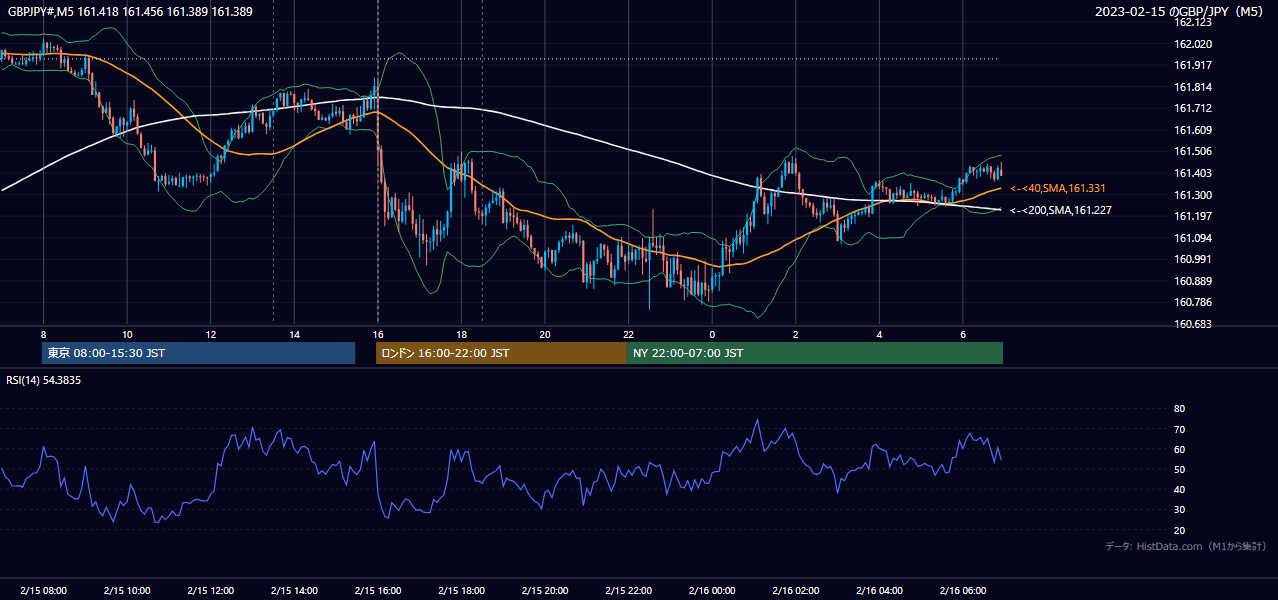
Task: Click hour label 14 below the price chart
Action: click(294, 334)
